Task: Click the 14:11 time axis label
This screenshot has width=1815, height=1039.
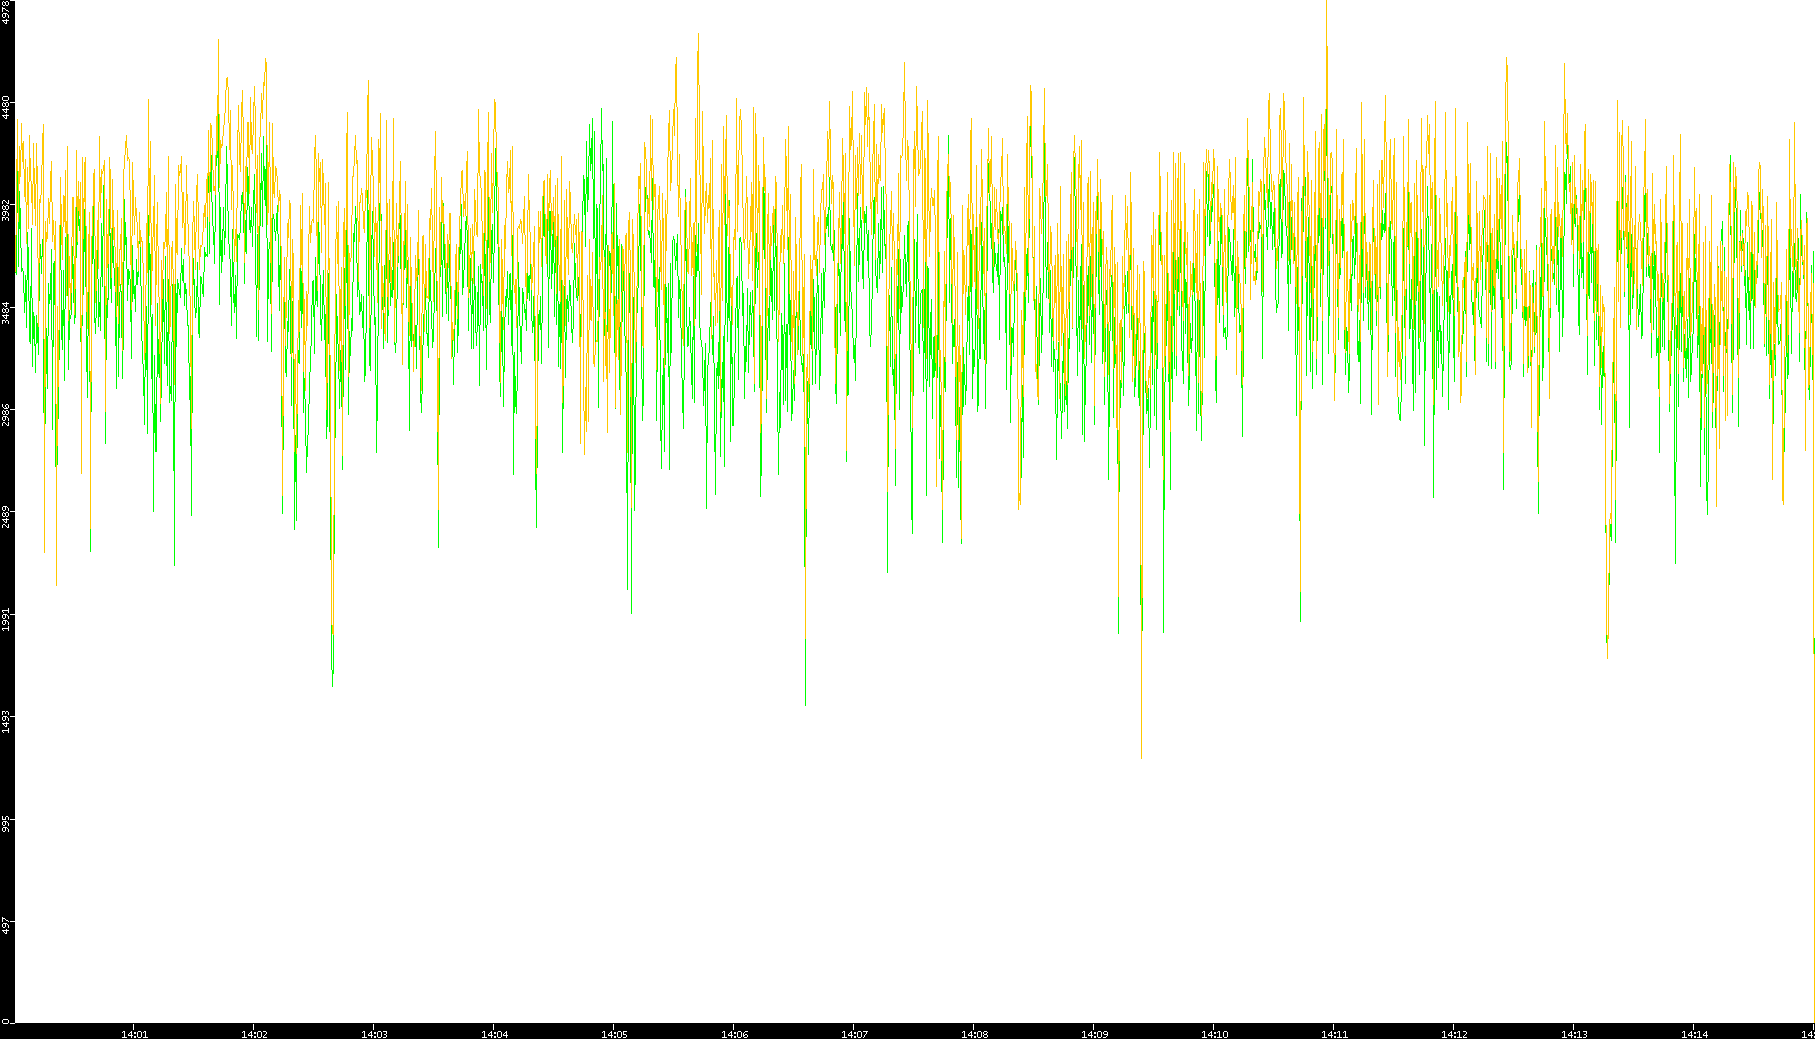Action: 1334,1033
